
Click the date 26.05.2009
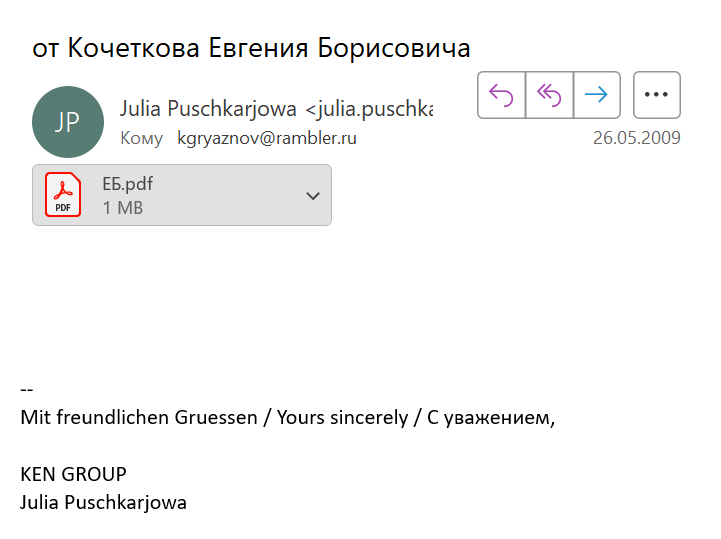[x=636, y=138]
